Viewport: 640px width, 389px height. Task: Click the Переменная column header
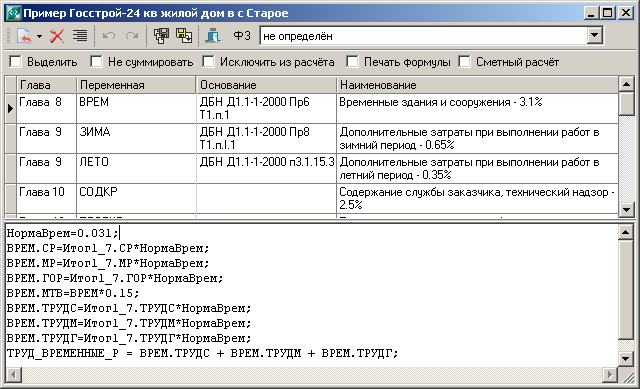coord(136,85)
